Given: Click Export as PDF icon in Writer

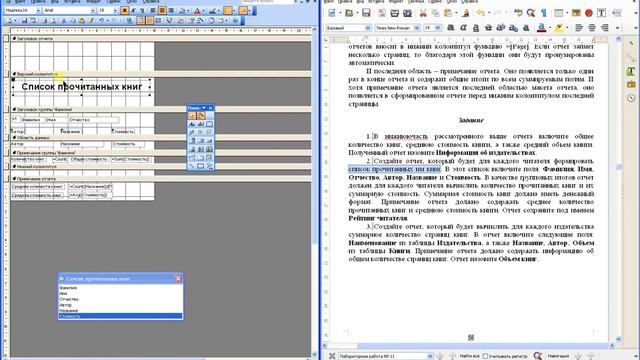Looking at the screenshot, I should (382, 13).
